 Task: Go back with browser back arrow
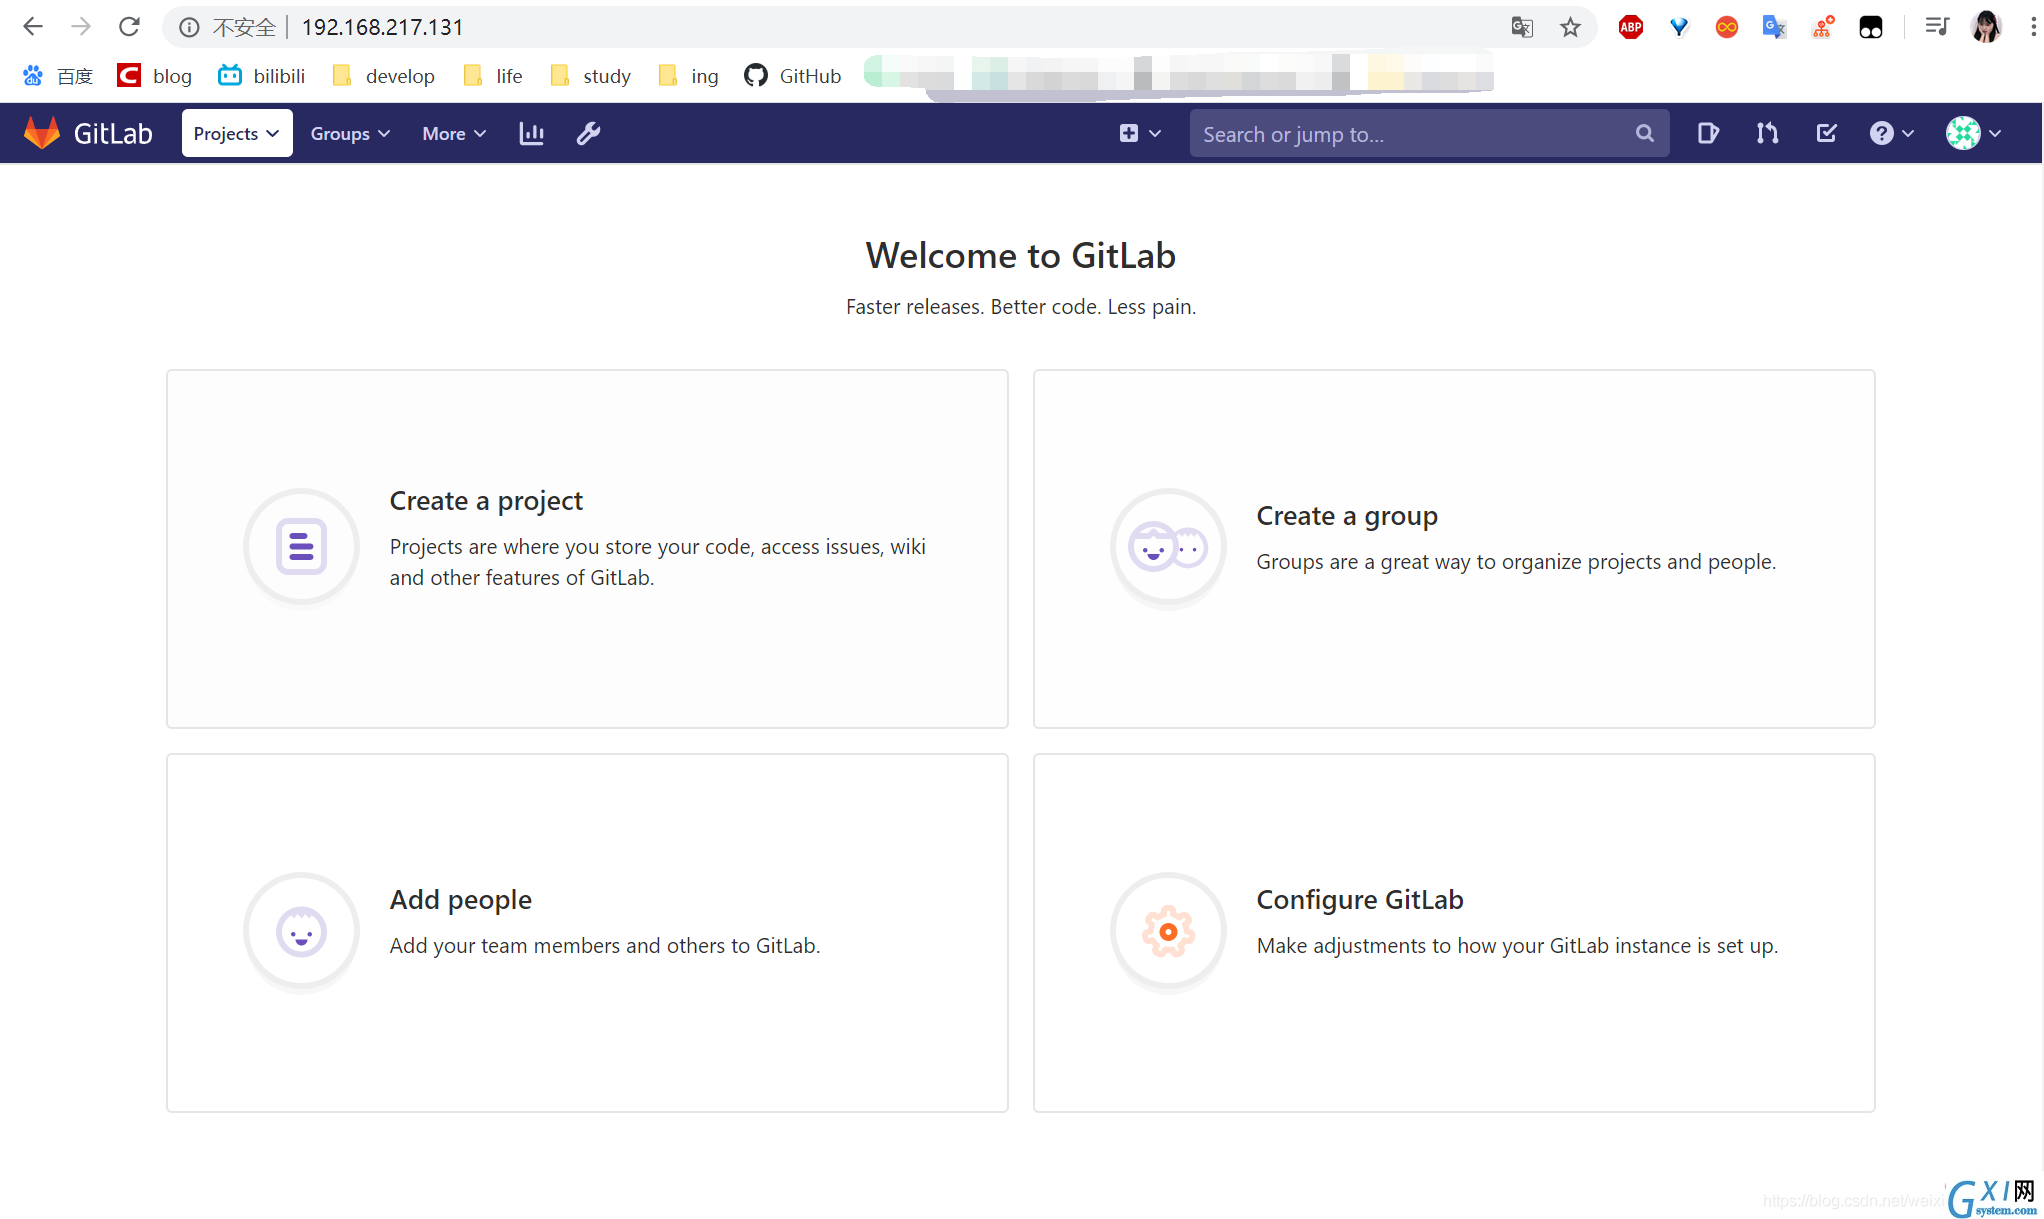tap(33, 27)
